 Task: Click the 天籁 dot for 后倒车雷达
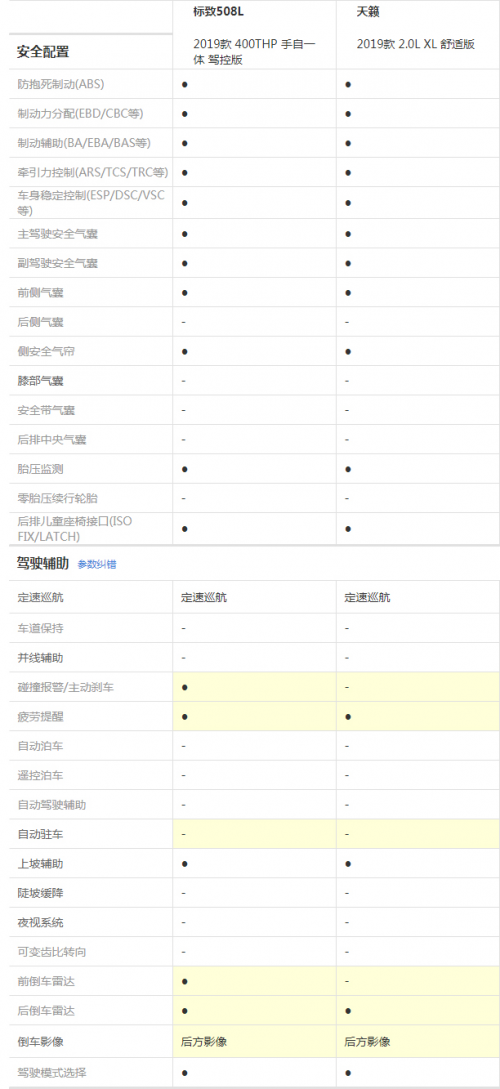[x=348, y=1011]
